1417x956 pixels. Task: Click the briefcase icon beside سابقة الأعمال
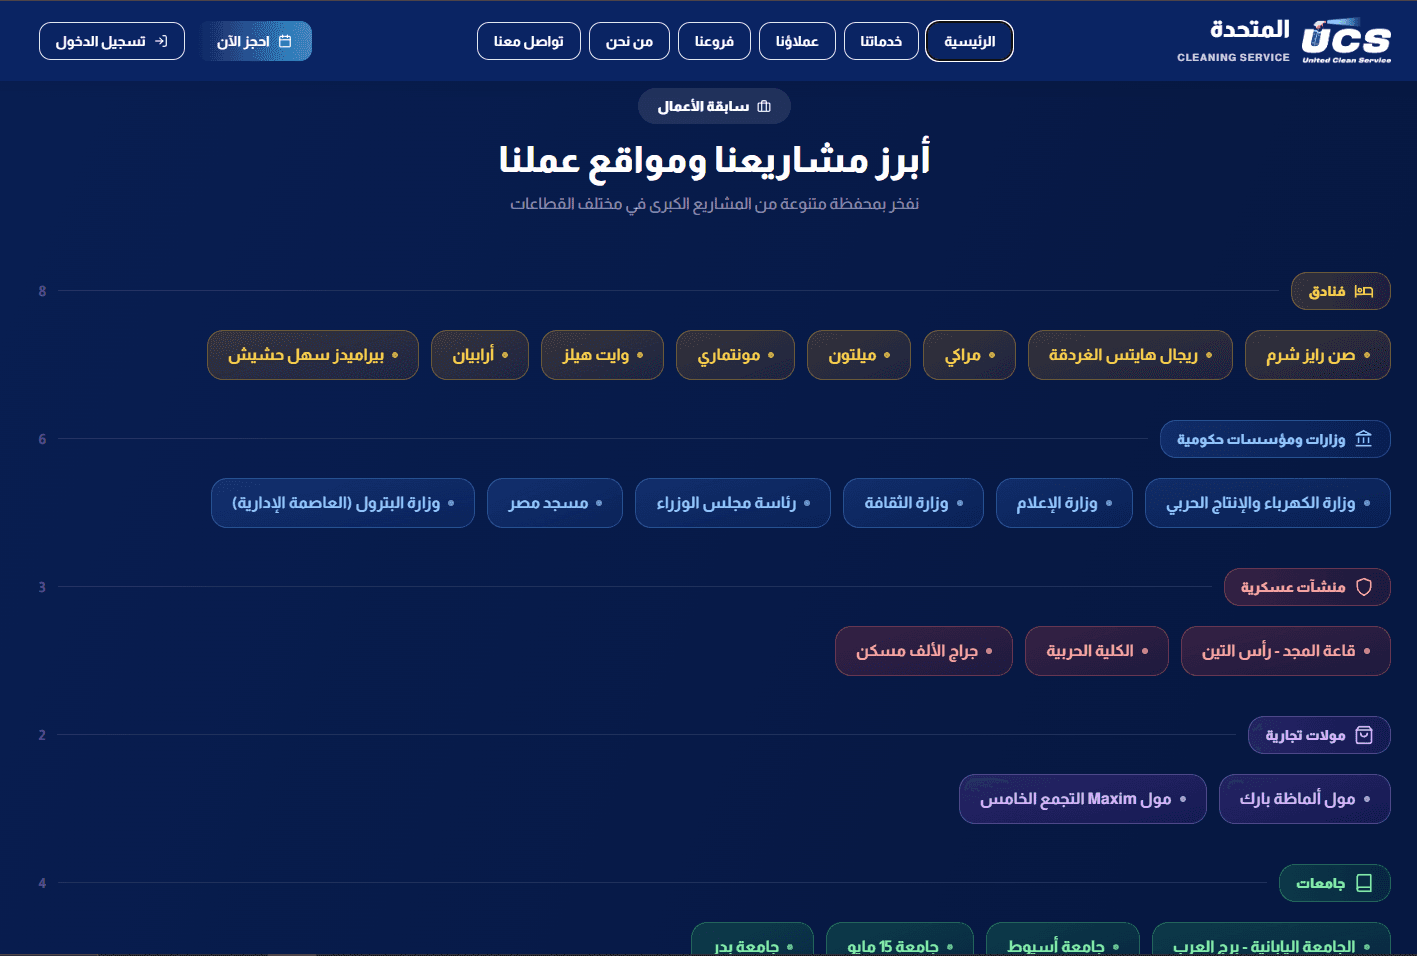point(764,106)
